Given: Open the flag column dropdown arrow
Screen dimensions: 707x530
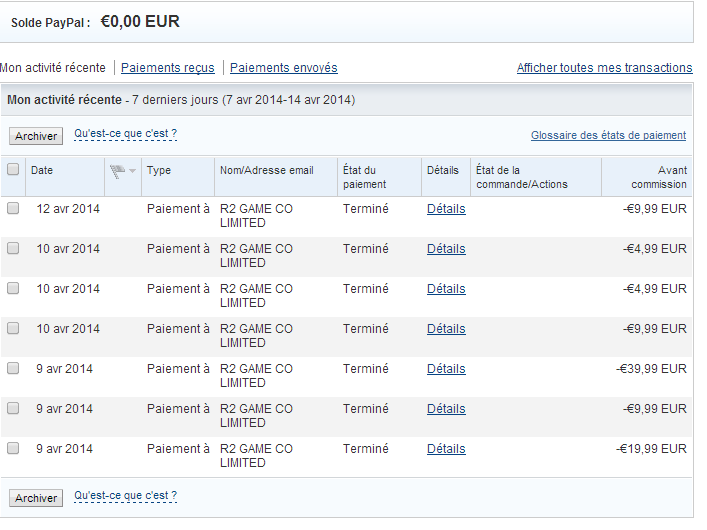Looking at the screenshot, I should click(132, 172).
